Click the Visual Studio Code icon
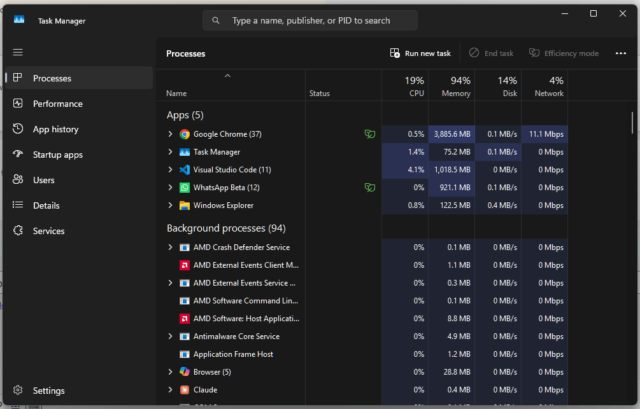Screen dimensions: 640x409 point(184,170)
